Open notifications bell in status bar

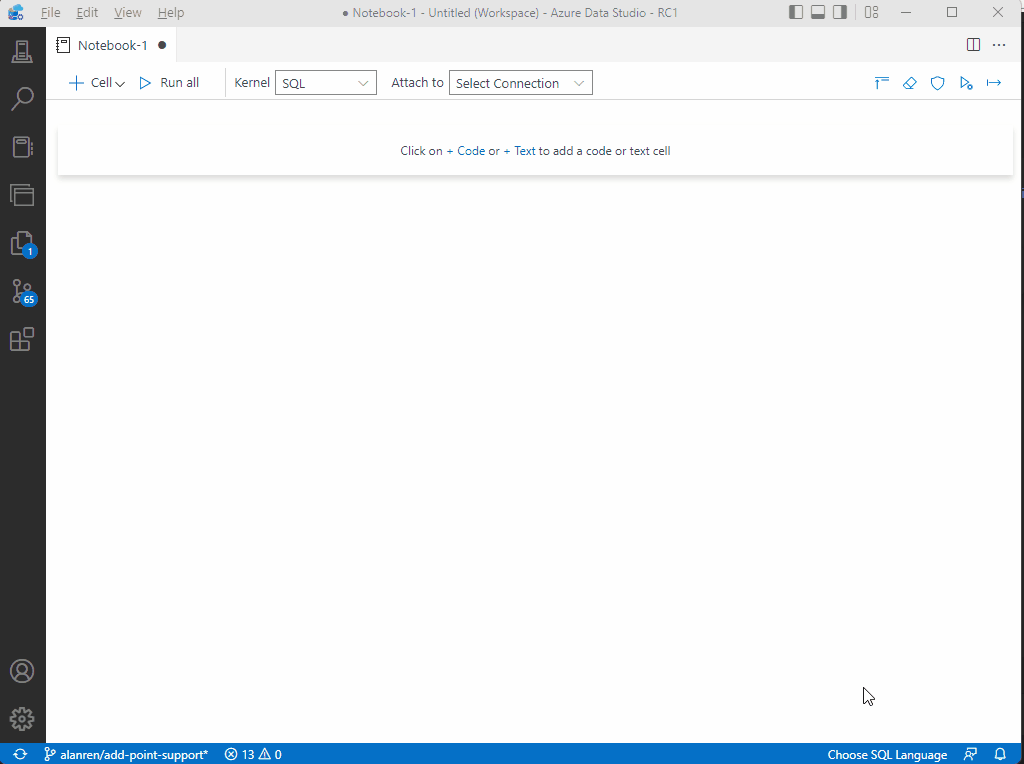1000,755
